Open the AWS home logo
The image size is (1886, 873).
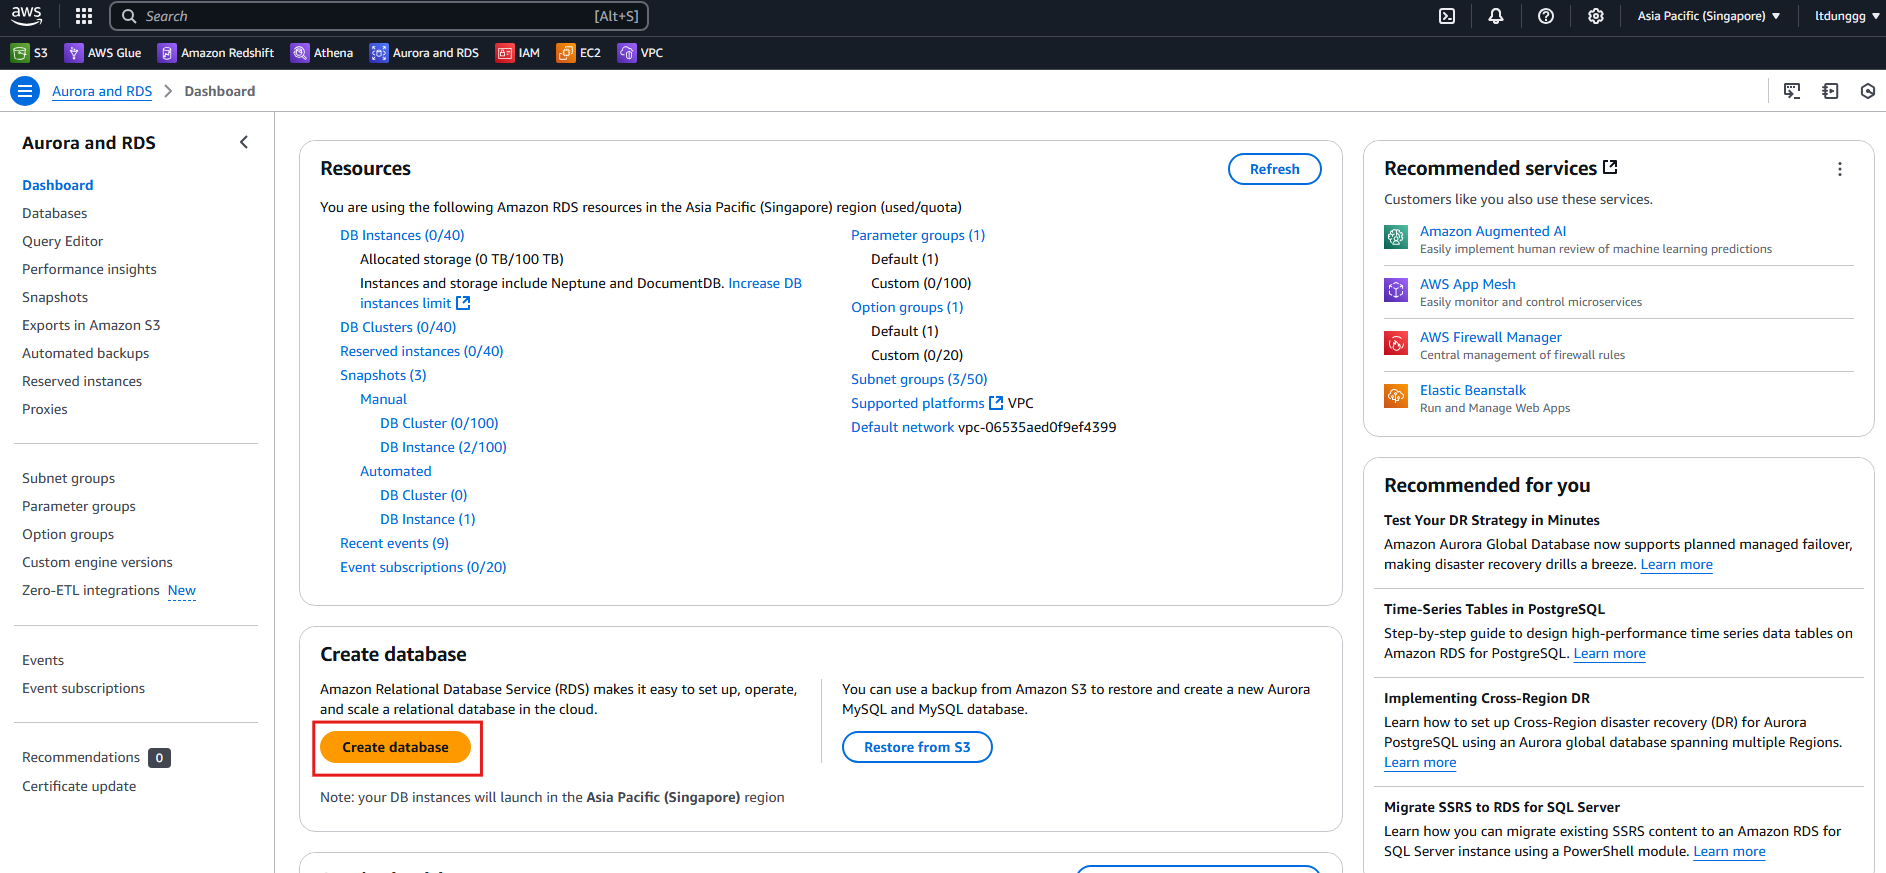[27, 16]
